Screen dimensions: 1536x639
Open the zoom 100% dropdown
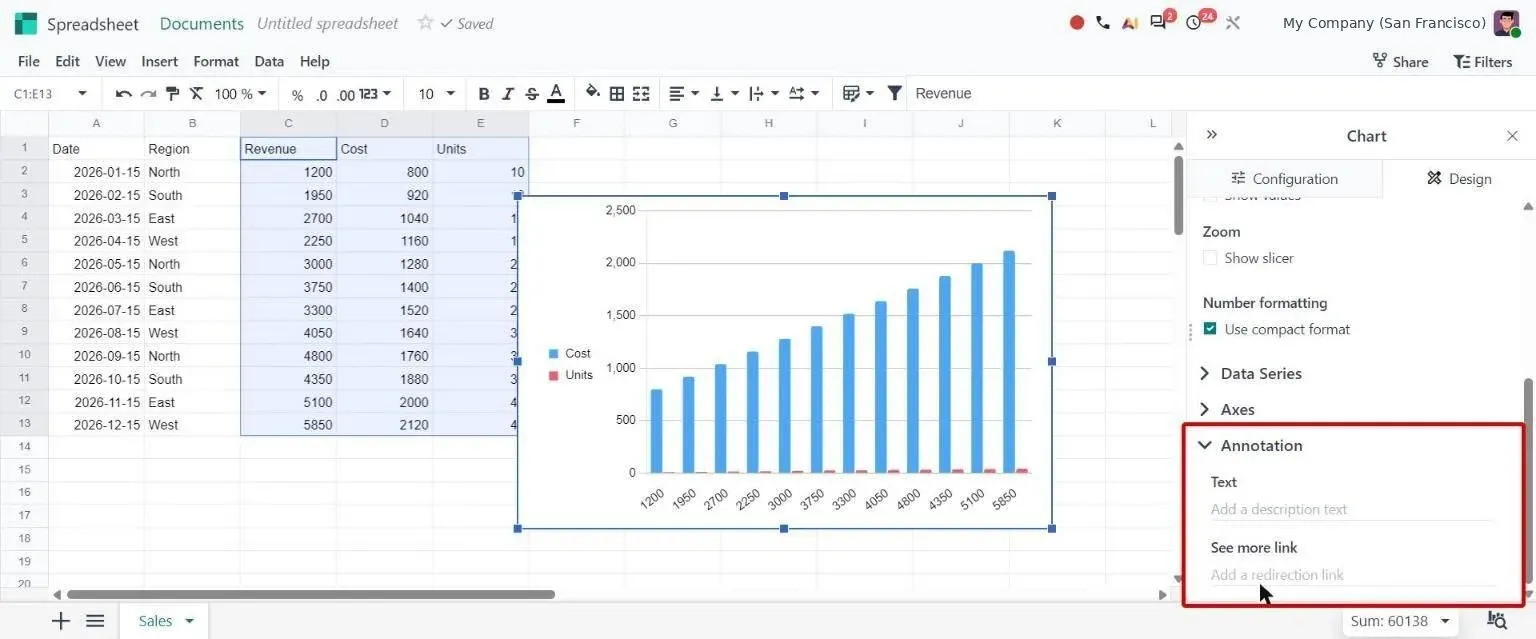pos(241,94)
